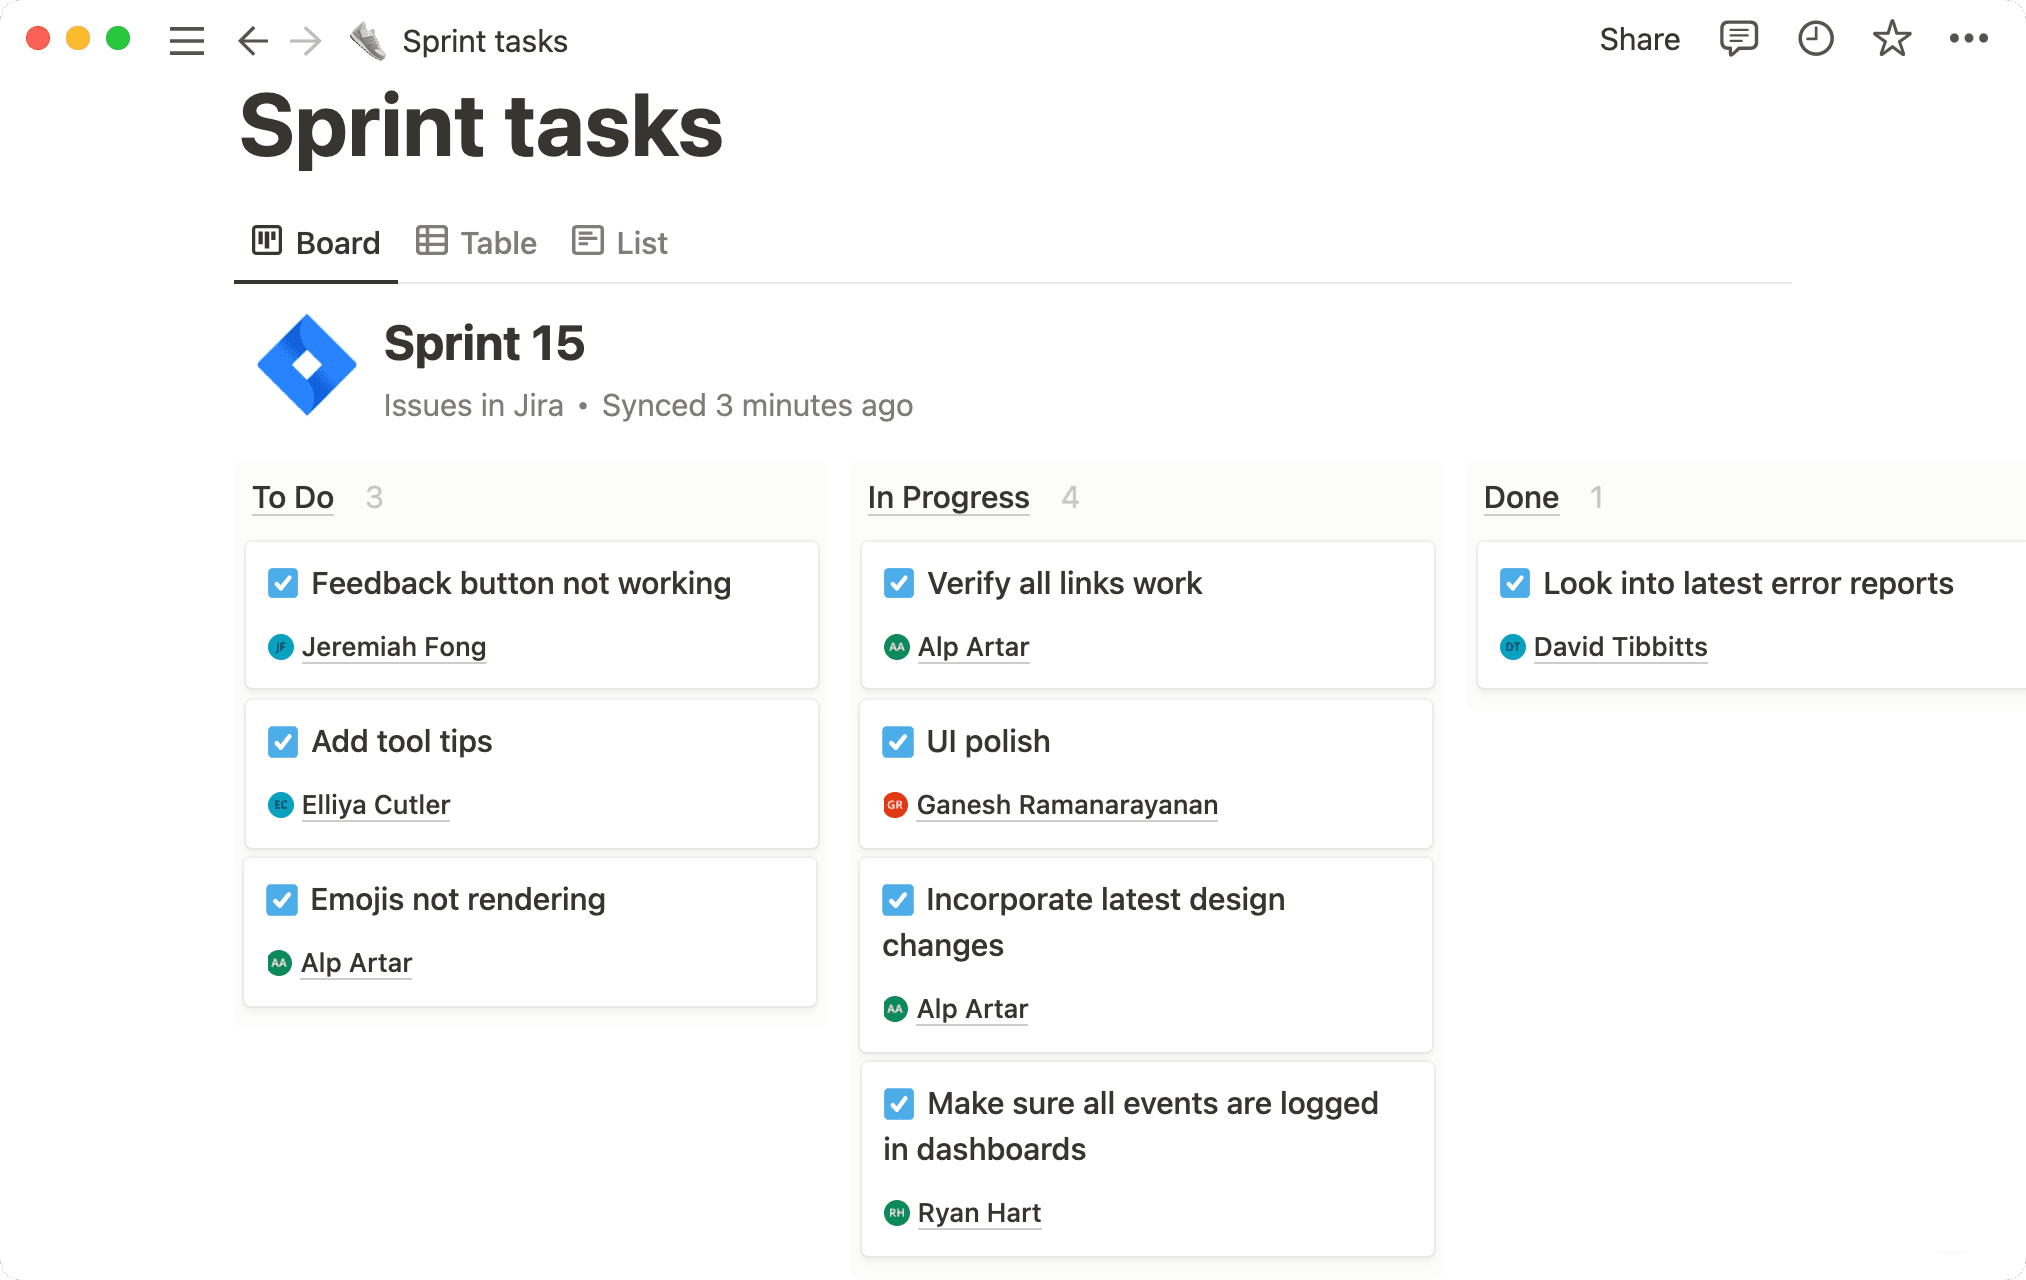
Task: Uncheck the Look into latest error reports task
Action: tap(1514, 583)
